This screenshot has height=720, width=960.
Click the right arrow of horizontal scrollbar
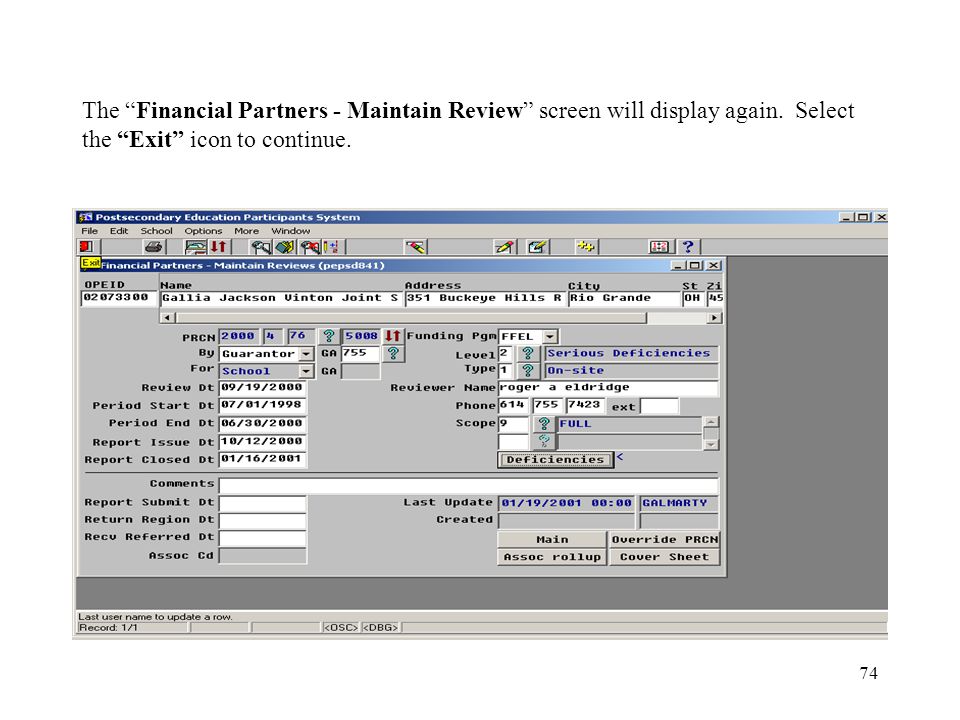[x=714, y=318]
